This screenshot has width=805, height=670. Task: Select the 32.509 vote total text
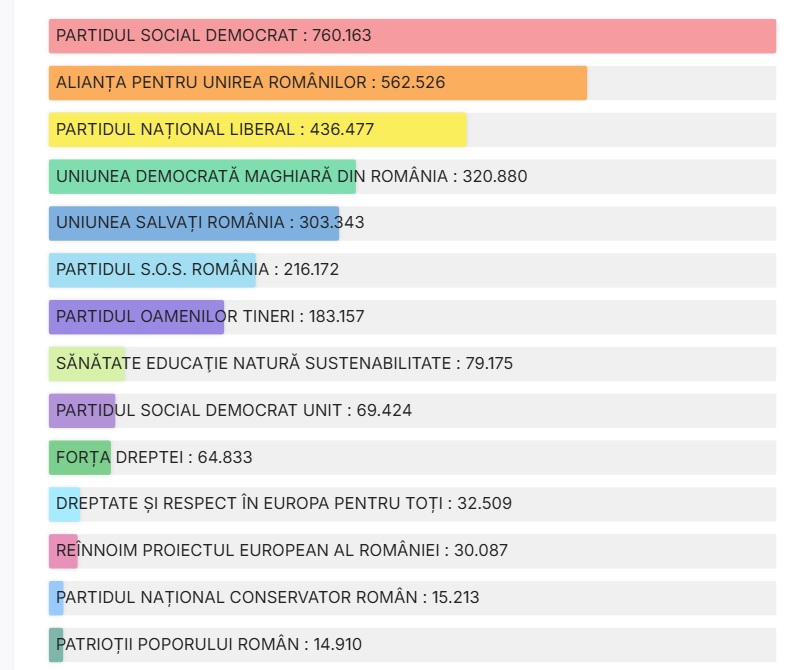click(484, 504)
